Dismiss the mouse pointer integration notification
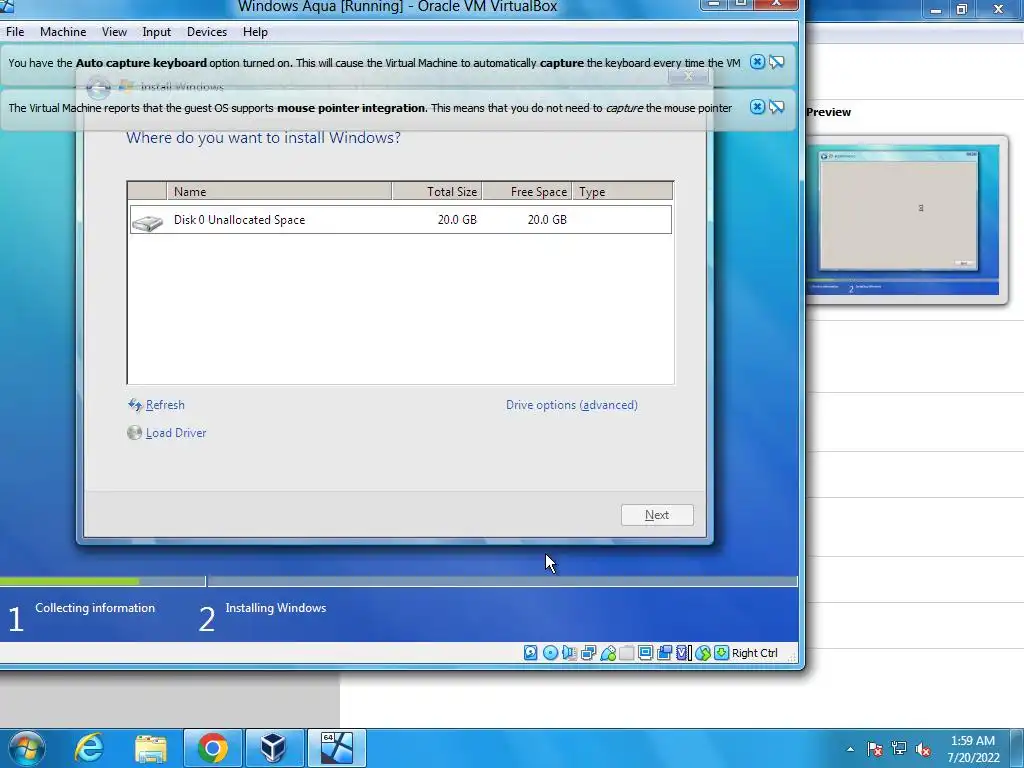 pos(757,107)
